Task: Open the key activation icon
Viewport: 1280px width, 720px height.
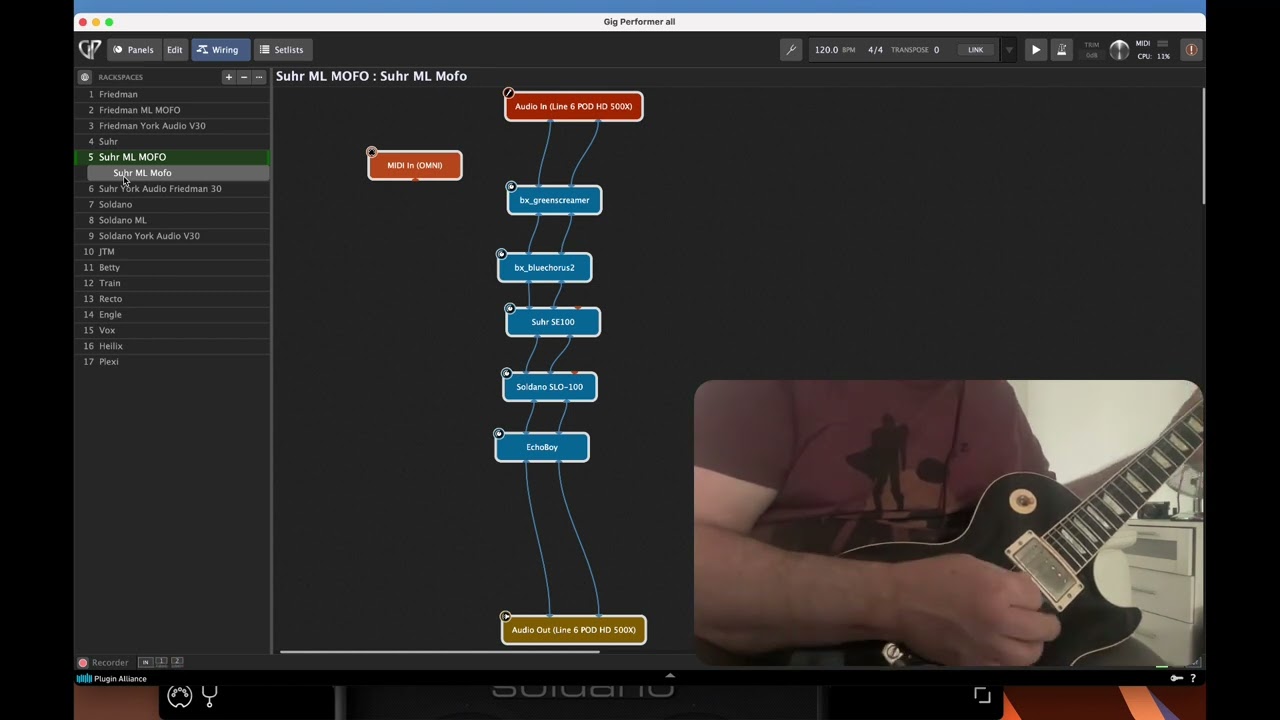Action: [x=1176, y=678]
